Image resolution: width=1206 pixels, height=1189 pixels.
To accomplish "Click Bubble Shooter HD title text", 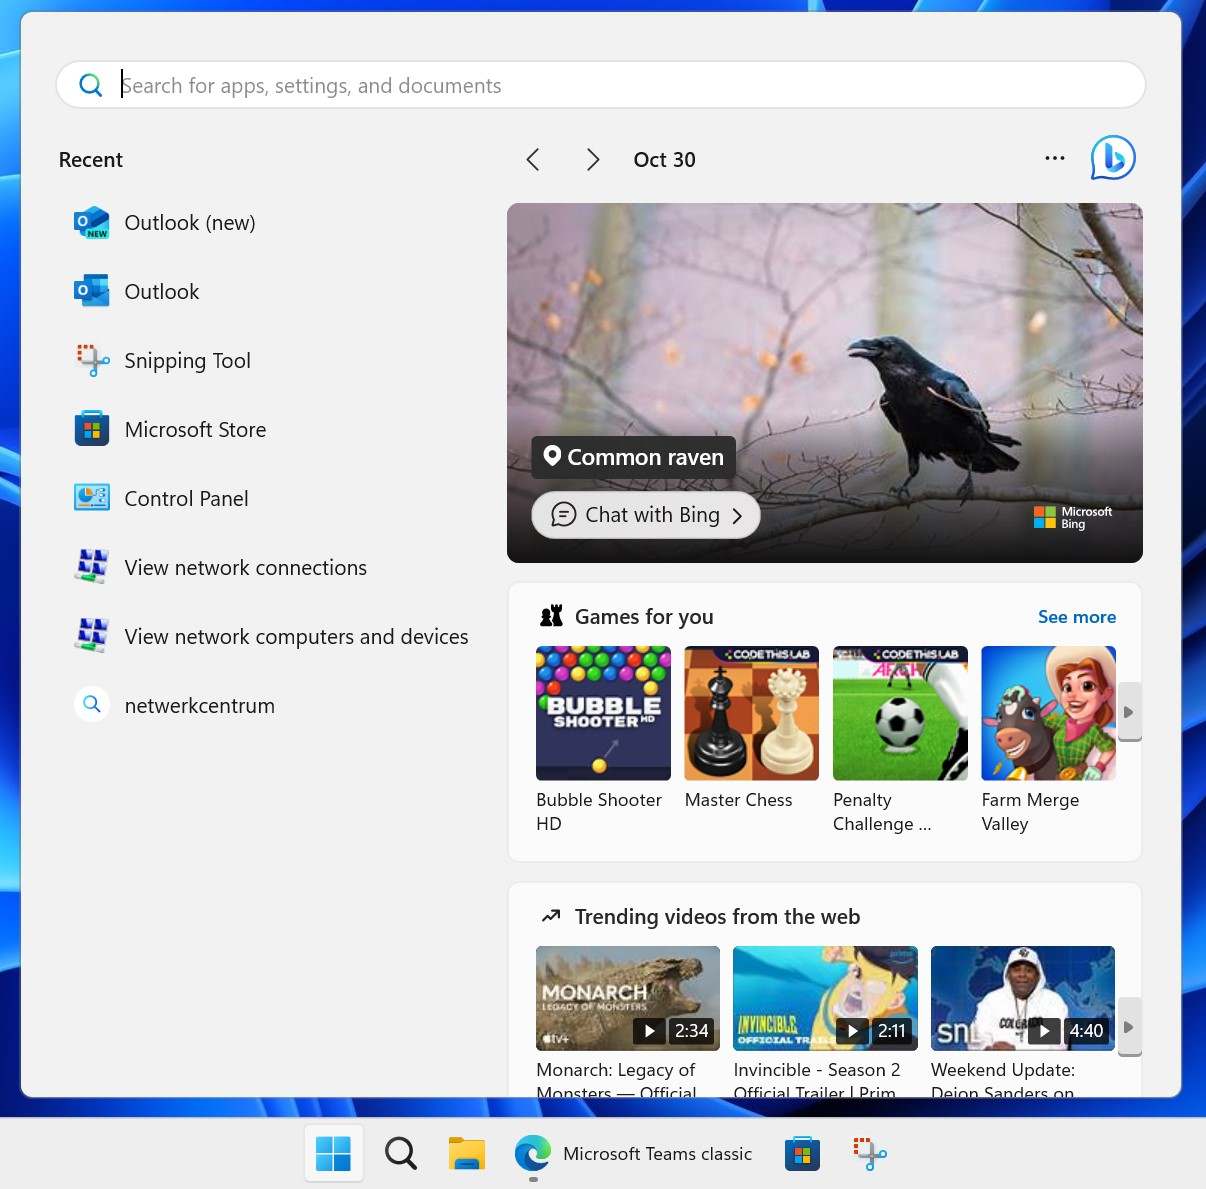I will (x=599, y=812).
